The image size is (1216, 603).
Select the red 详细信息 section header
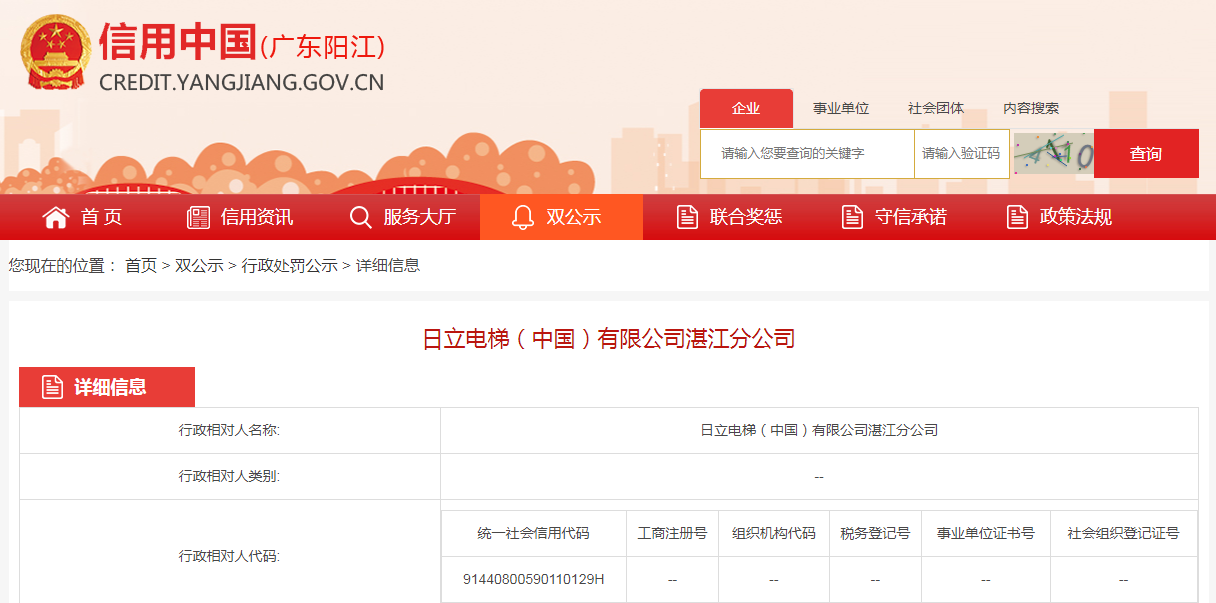(107, 387)
